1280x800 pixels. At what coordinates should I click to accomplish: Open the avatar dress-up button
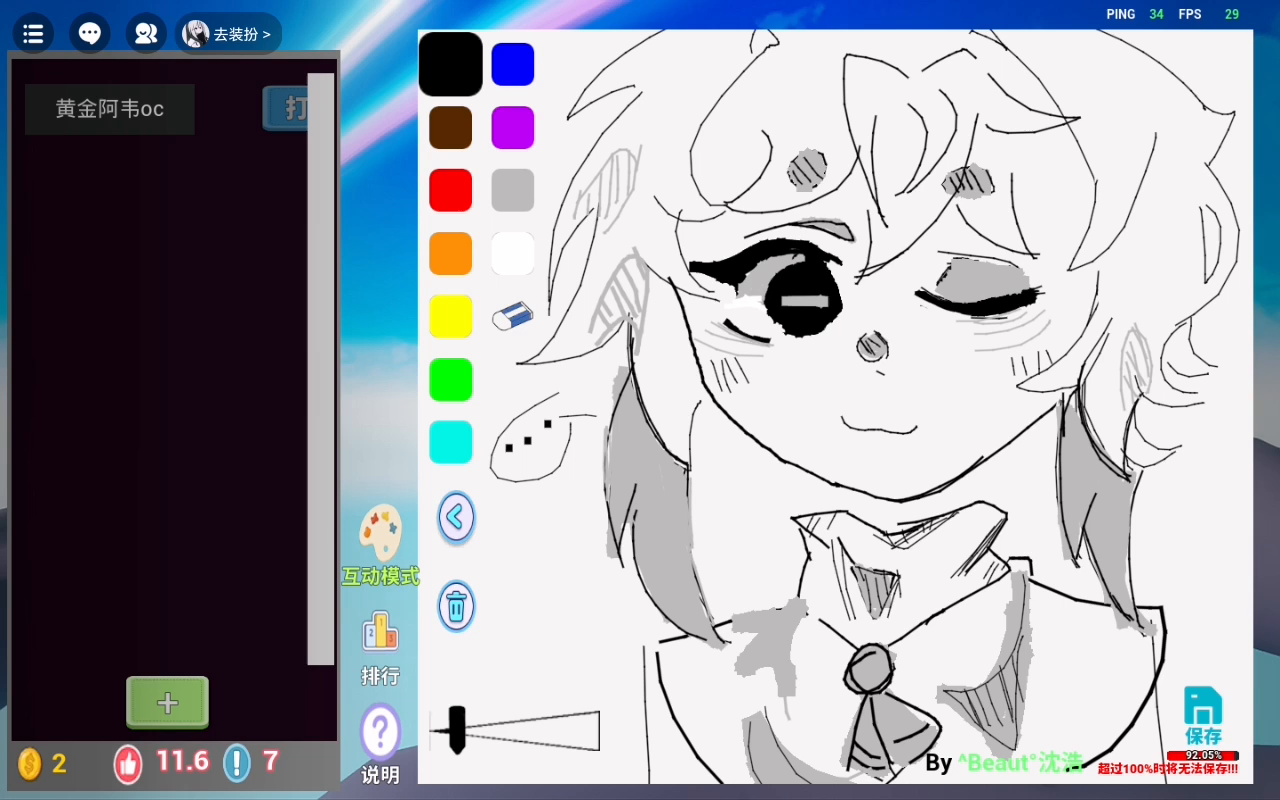coord(229,33)
